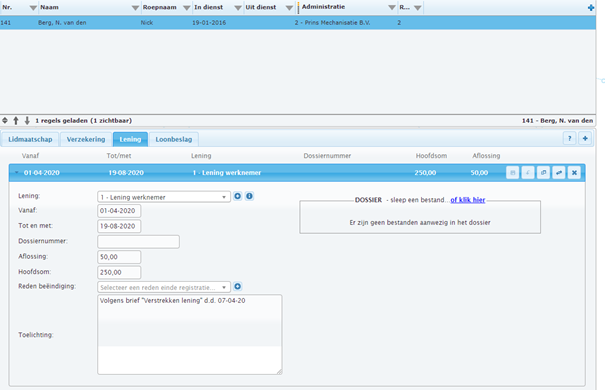Click the '1 - Lening werknemer' row title
The width and height of the screenshot is (605, 390).
(x=227, y=173)
